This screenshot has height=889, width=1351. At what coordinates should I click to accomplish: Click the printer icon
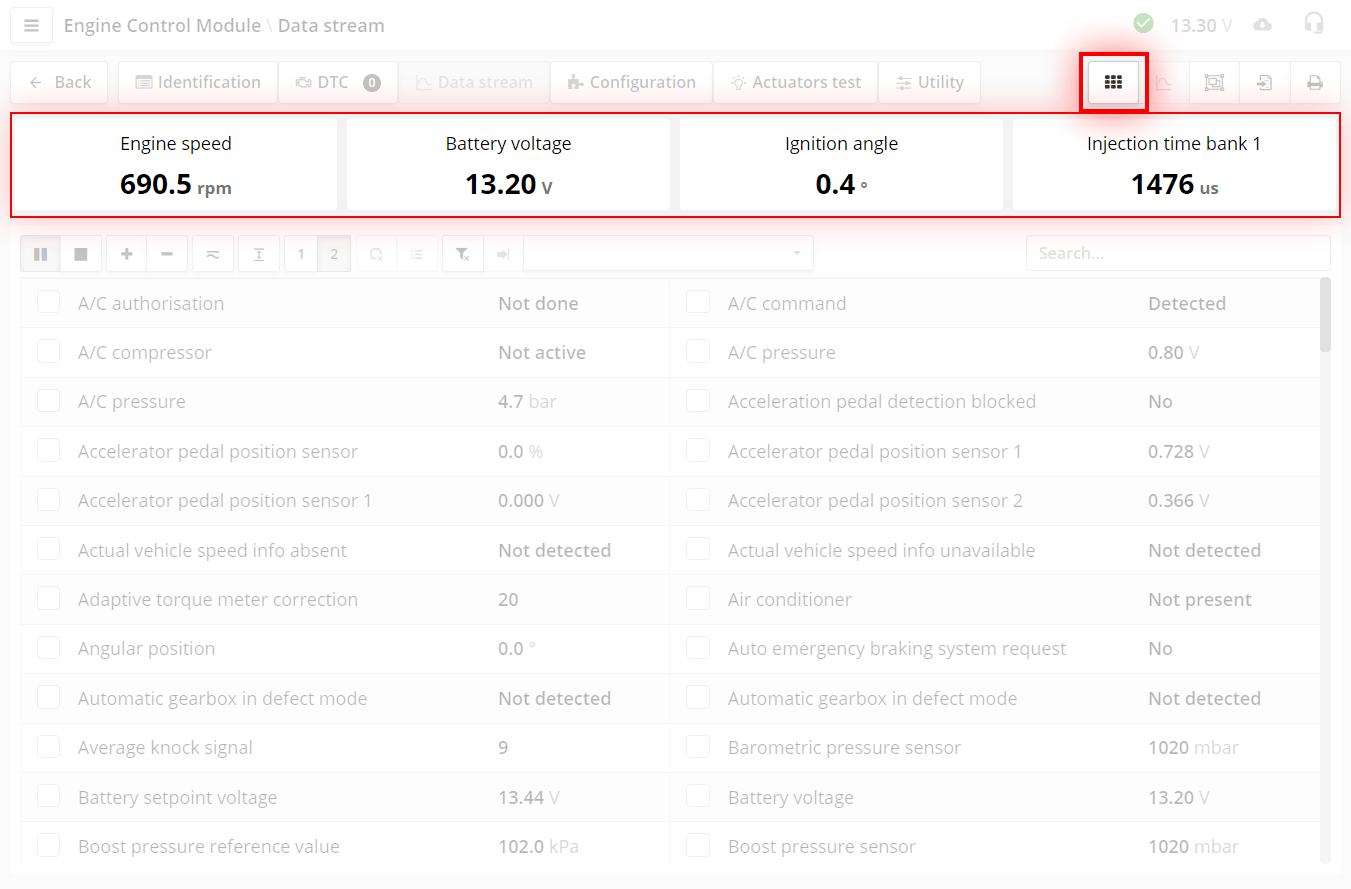1315,83
